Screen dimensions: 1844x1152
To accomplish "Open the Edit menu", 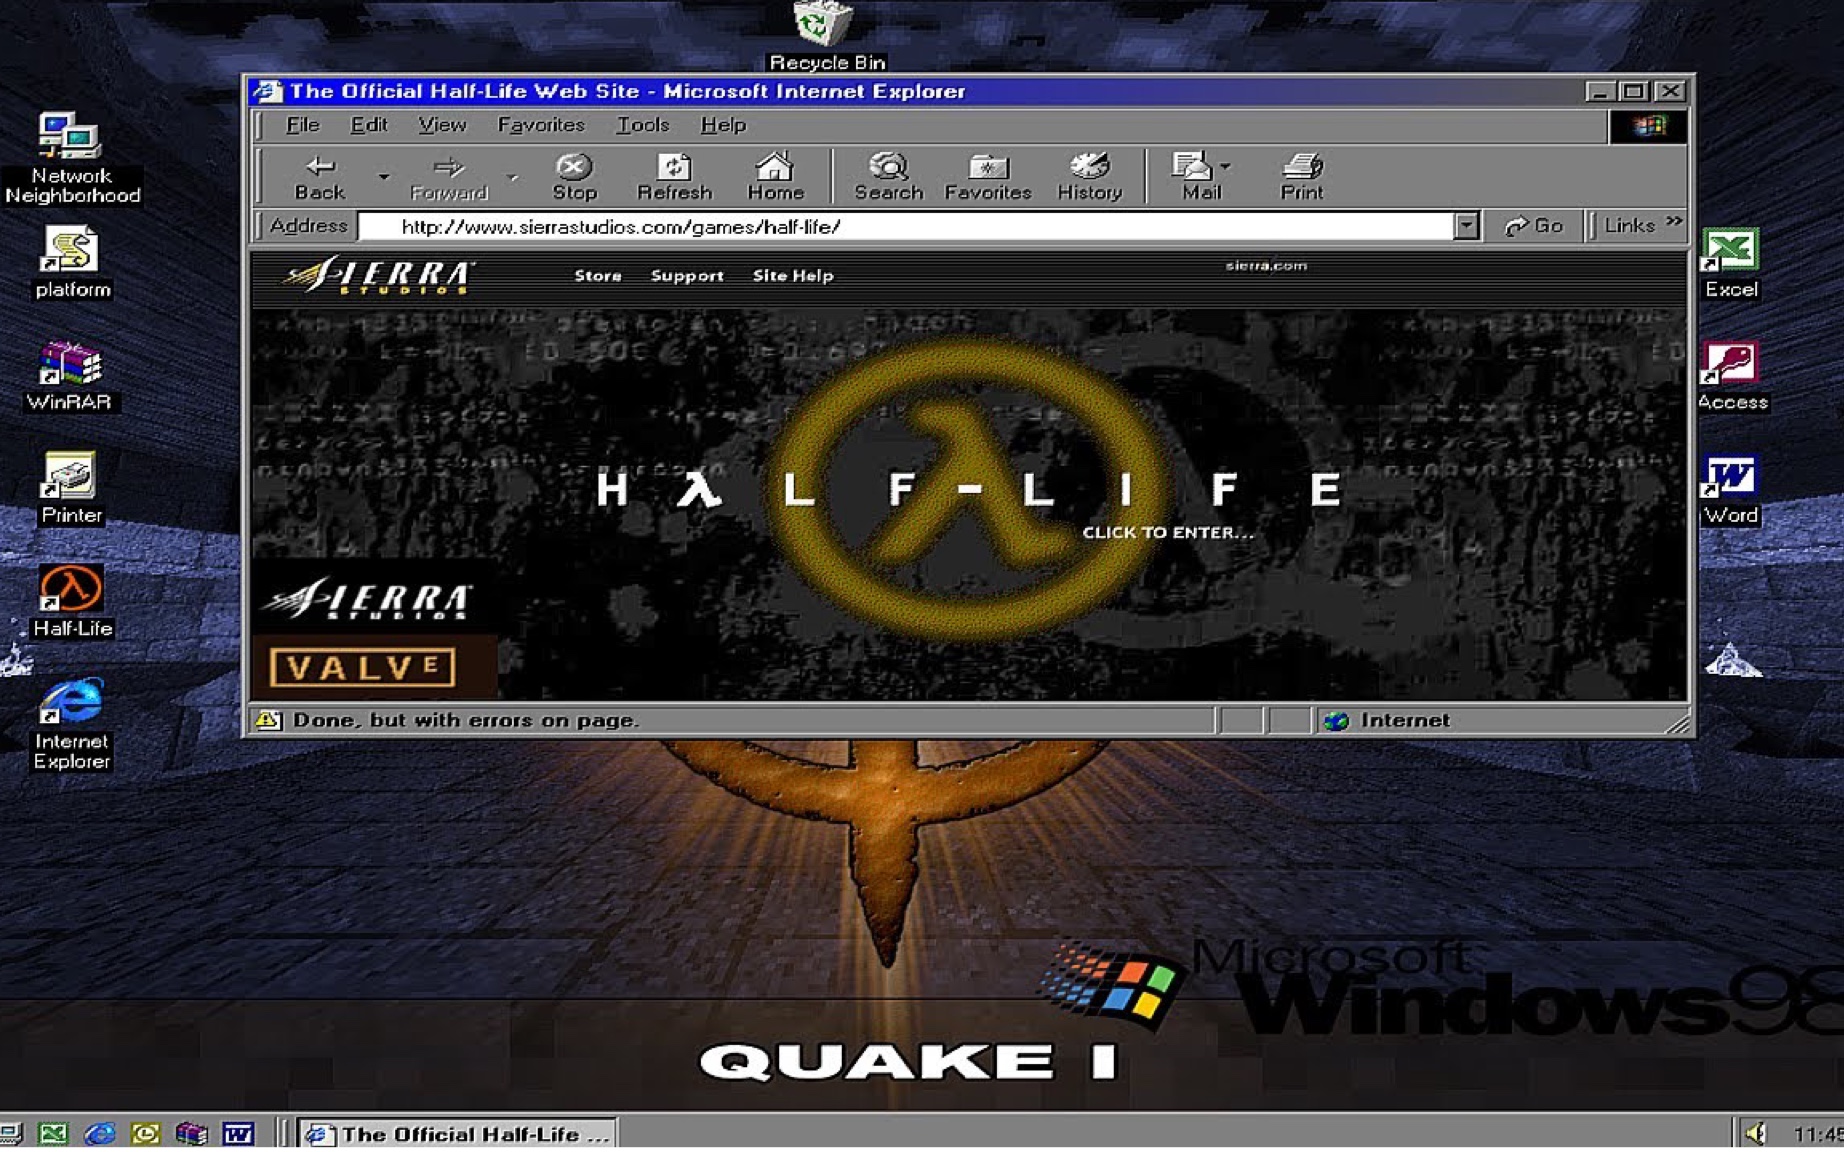I will 368,125.
